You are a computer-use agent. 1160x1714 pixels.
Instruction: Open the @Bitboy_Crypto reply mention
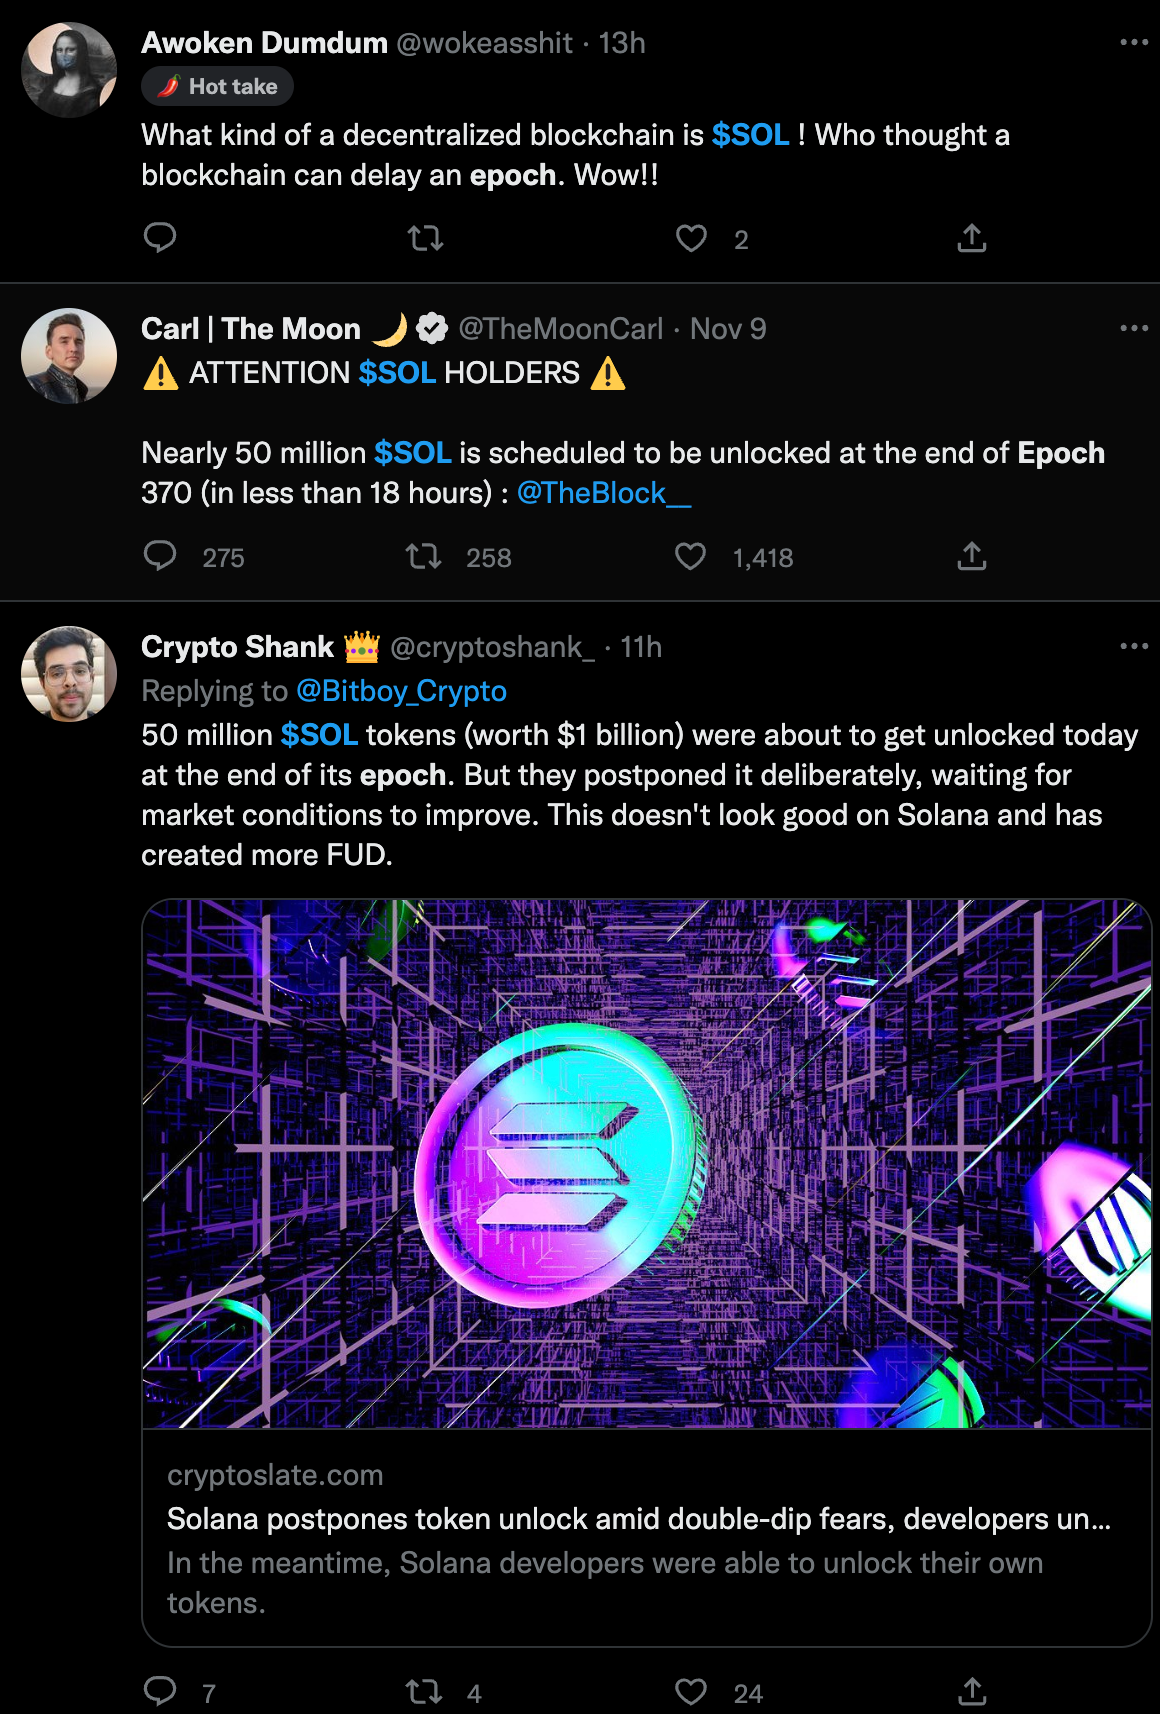(401, 691)
